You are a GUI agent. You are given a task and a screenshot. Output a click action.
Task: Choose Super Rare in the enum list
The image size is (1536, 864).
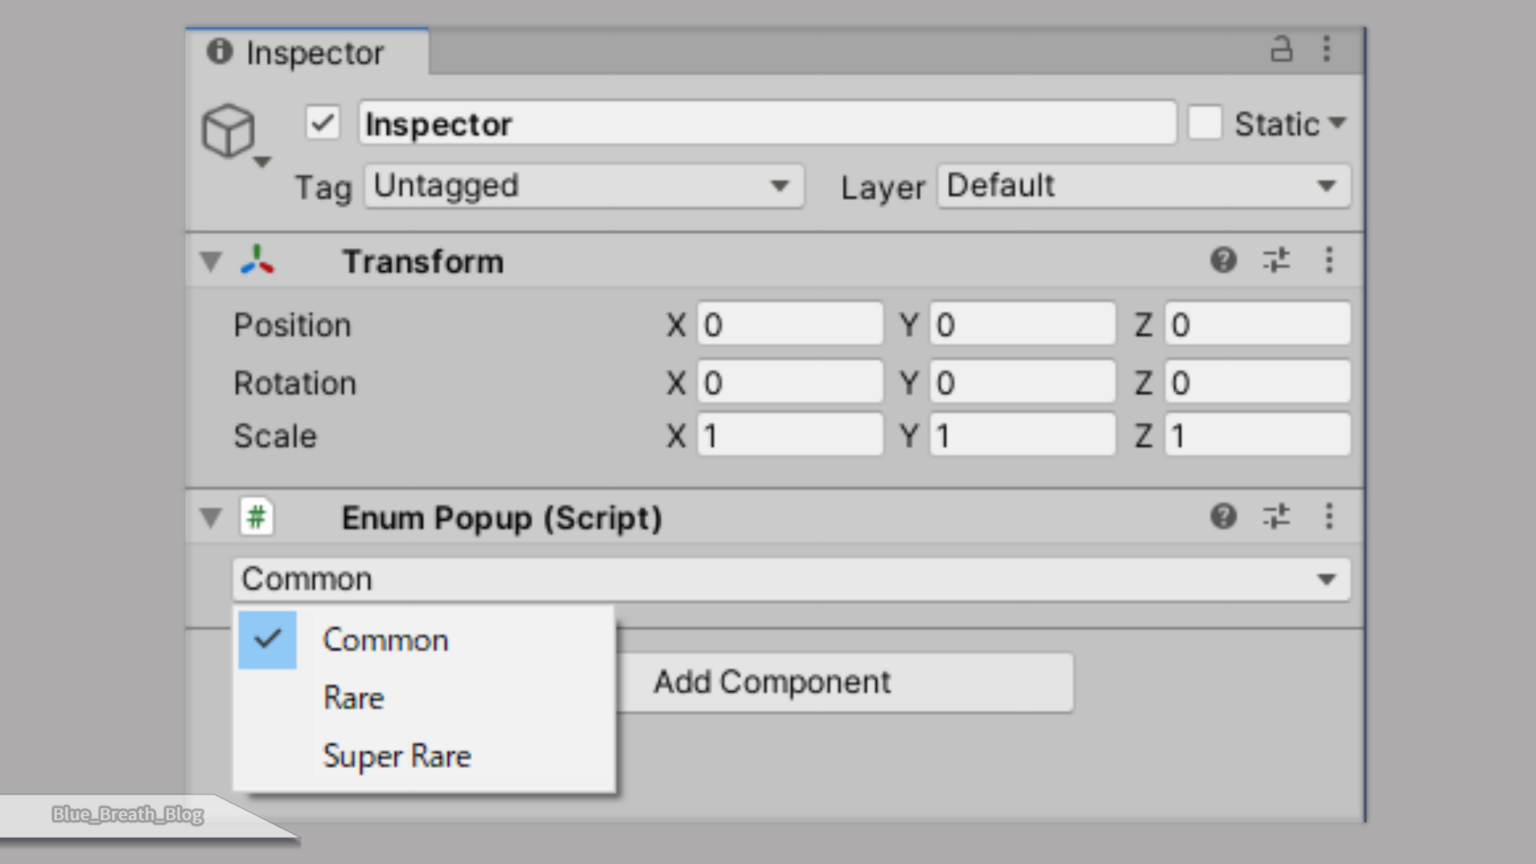(x=397, y=757)
